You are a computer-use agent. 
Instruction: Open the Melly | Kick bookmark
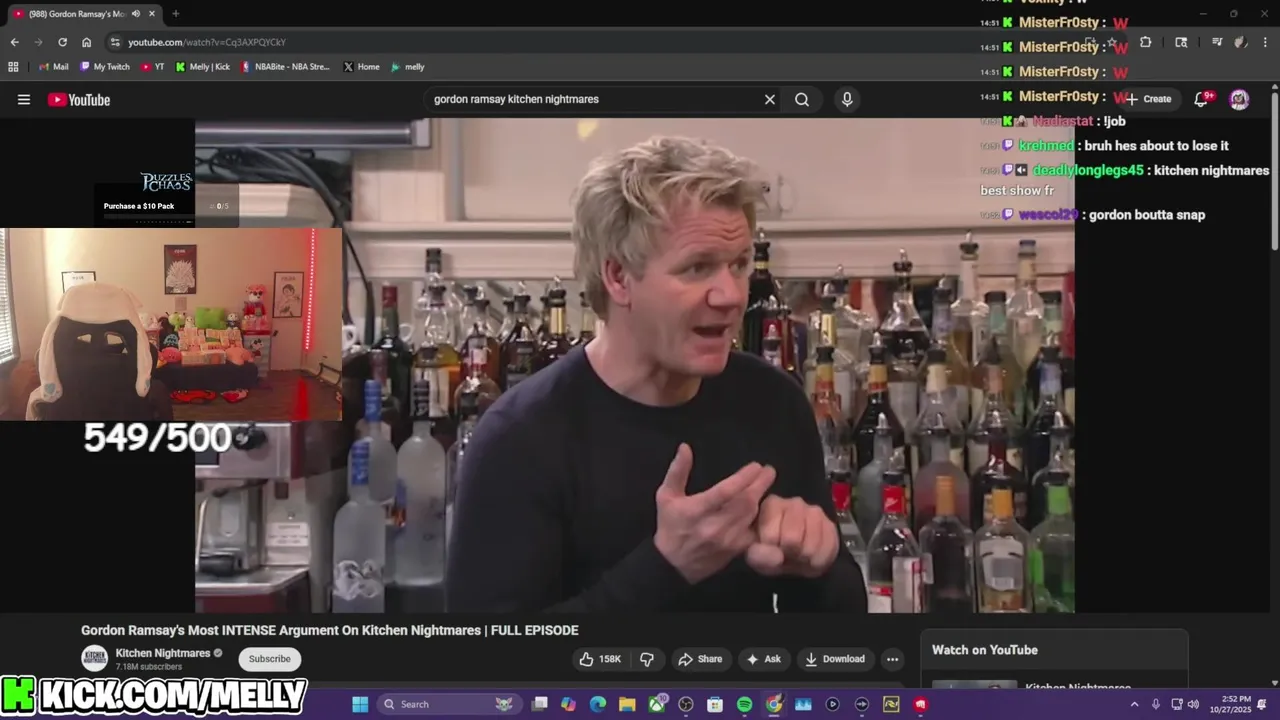pos(203,67)
